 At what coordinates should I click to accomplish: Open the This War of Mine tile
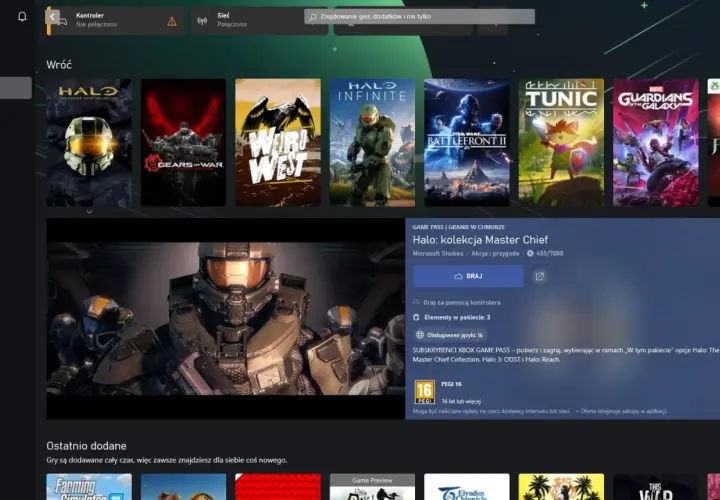656,487
